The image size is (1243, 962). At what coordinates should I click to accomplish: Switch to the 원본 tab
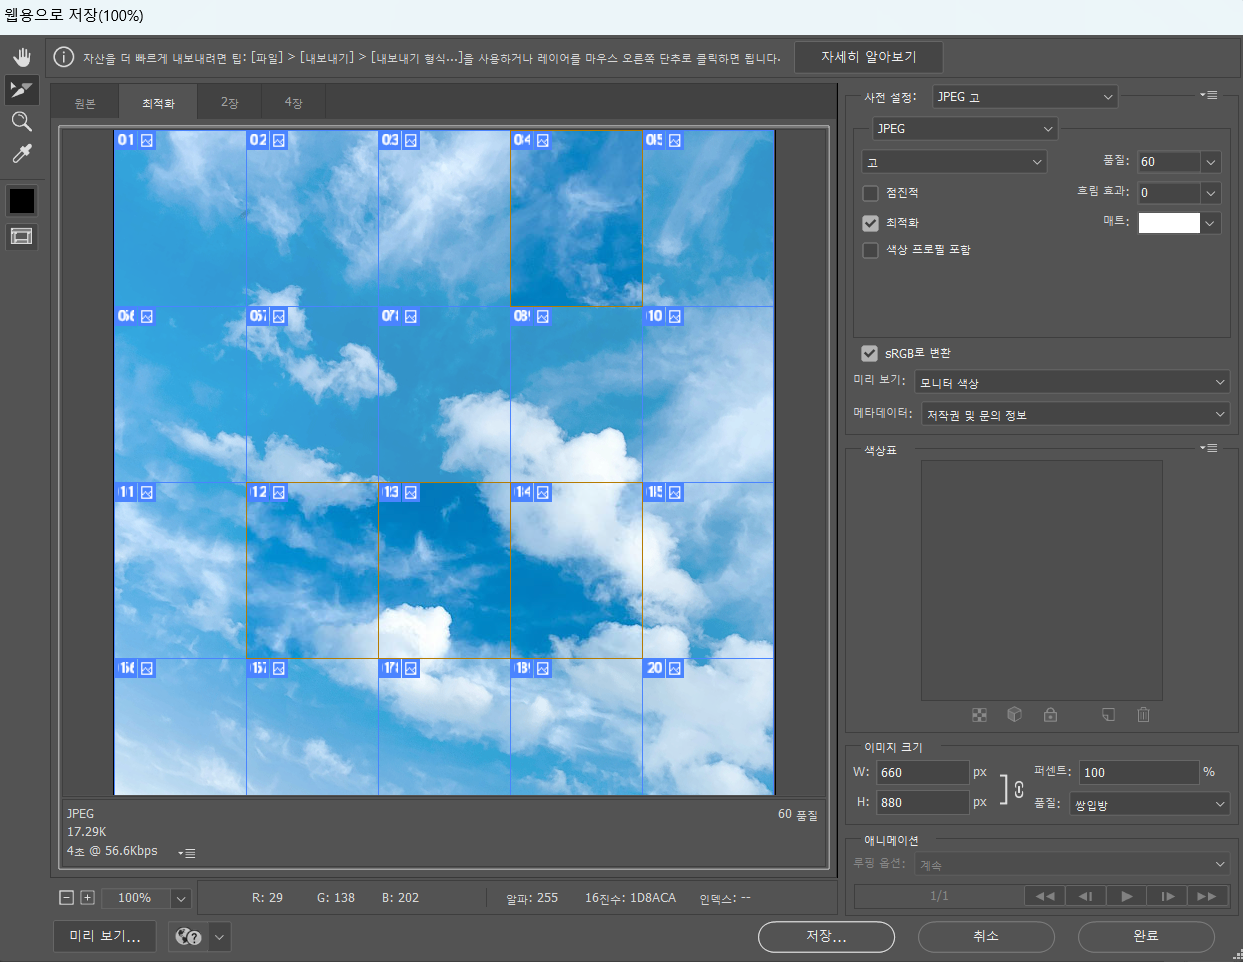85,103
